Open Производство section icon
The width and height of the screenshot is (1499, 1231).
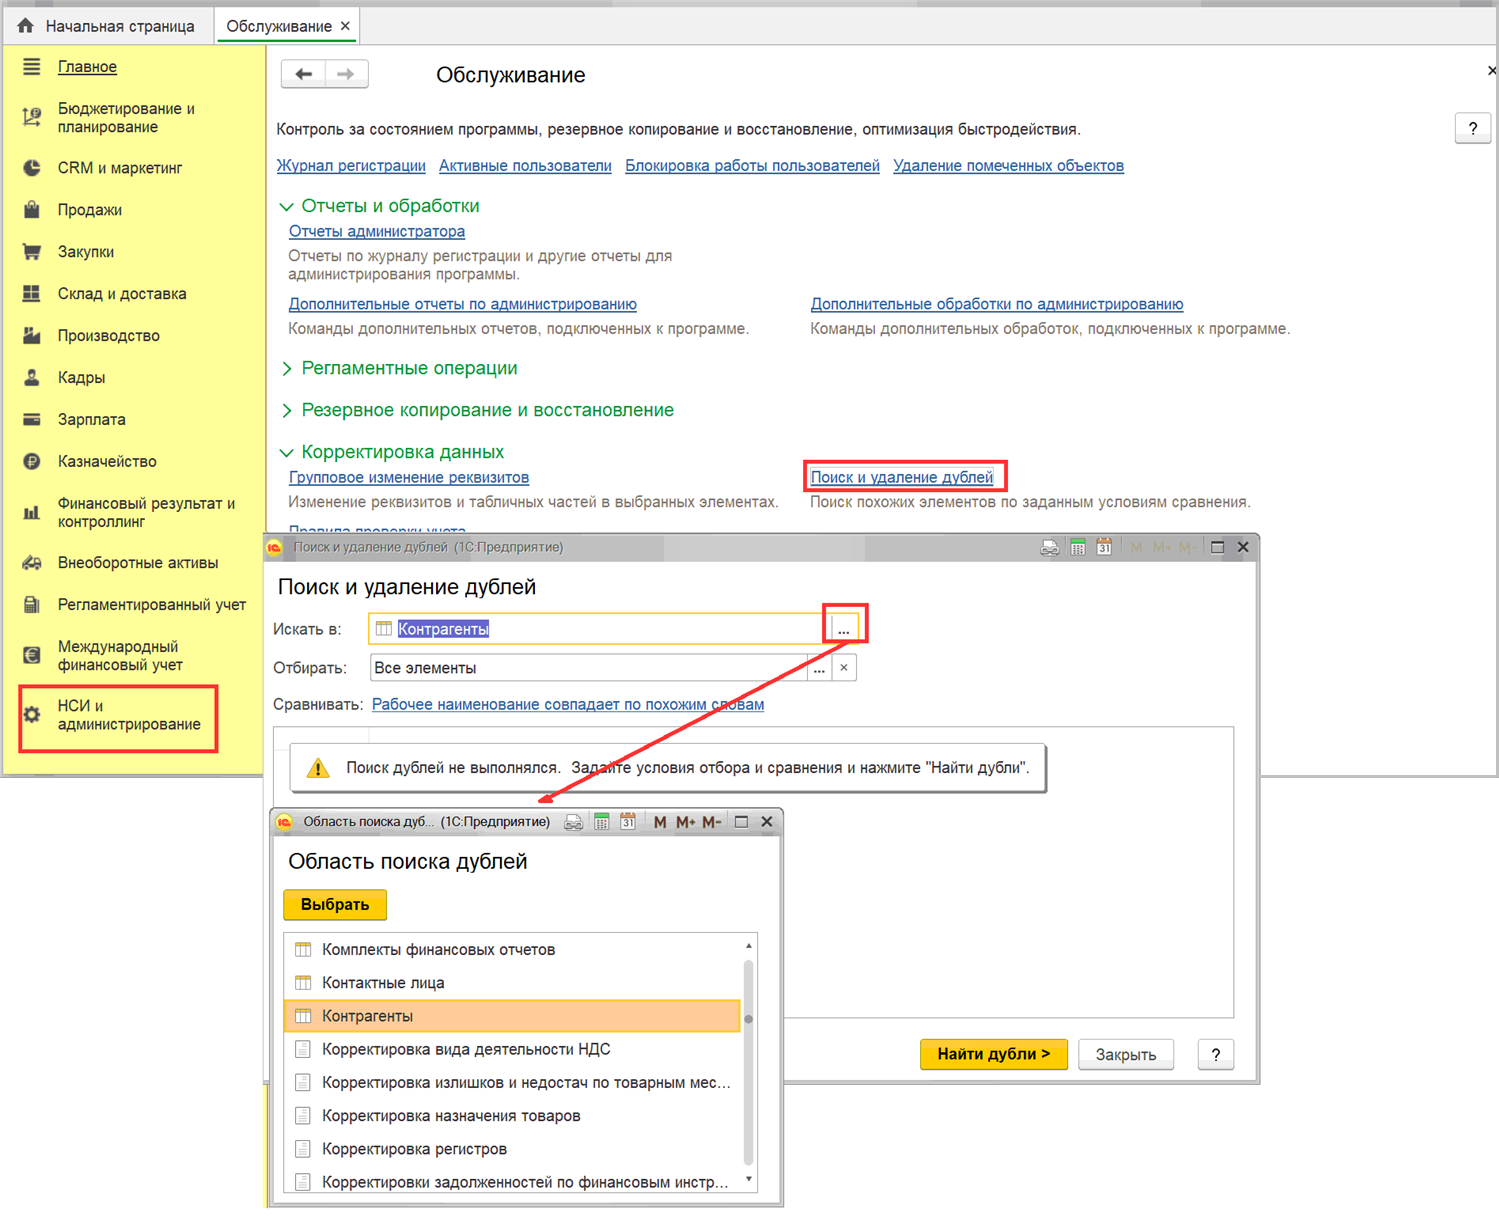click(32, 336)
